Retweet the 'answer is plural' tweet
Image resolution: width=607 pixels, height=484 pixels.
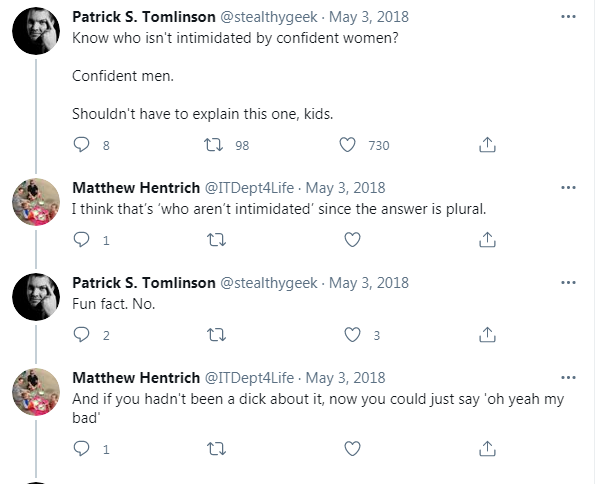click(216, 240)
